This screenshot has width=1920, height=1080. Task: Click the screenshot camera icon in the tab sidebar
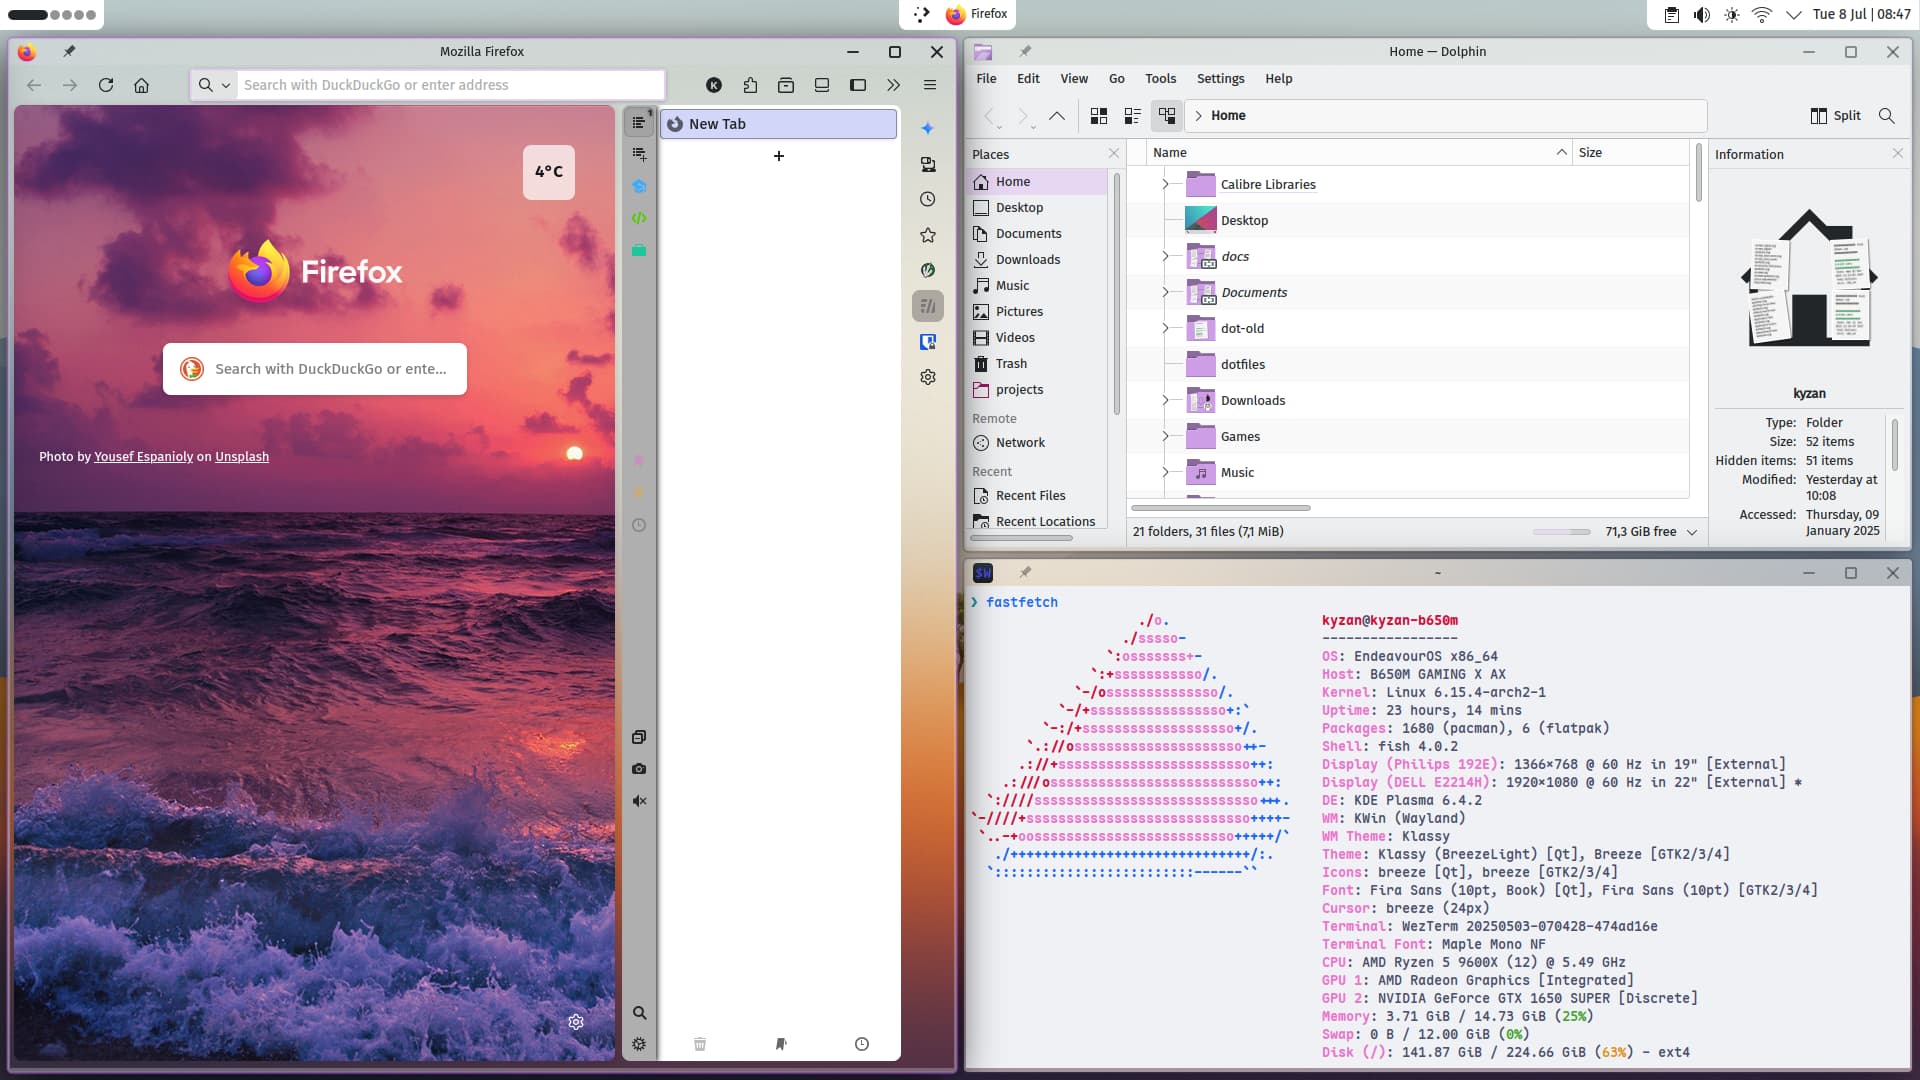(639, 769)
